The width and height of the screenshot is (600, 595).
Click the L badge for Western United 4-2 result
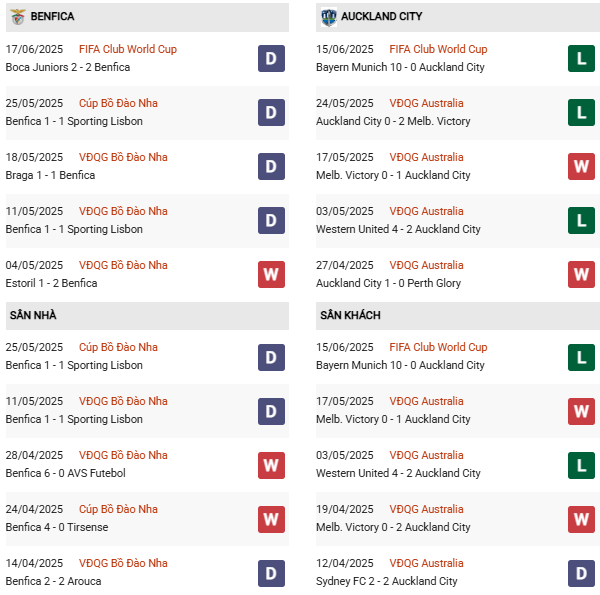[x=582, y=220]
